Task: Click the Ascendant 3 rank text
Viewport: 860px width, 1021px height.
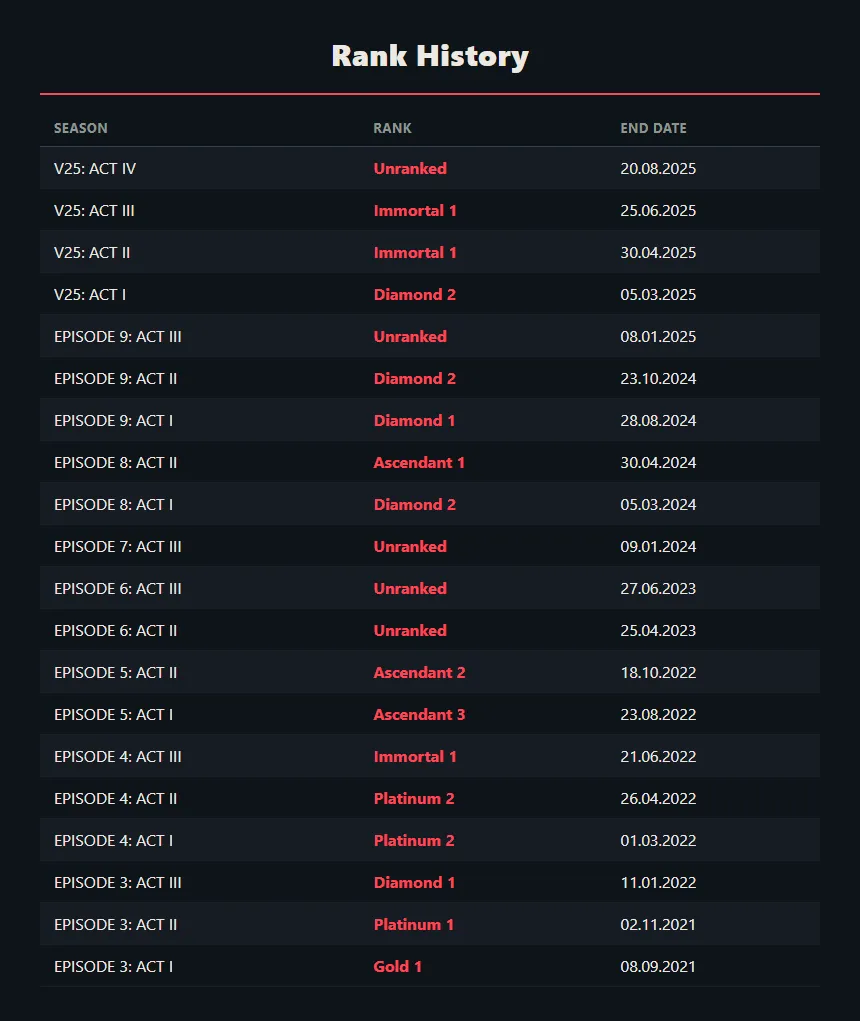Action: point(419,715)
